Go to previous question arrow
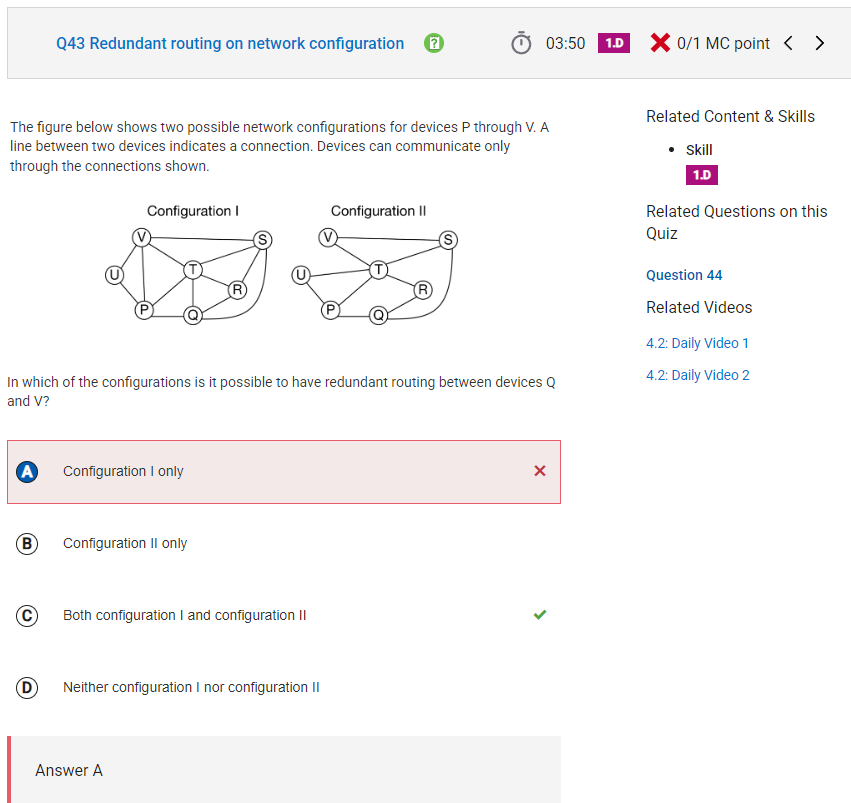The image size is (851, 803). (789, 43)
